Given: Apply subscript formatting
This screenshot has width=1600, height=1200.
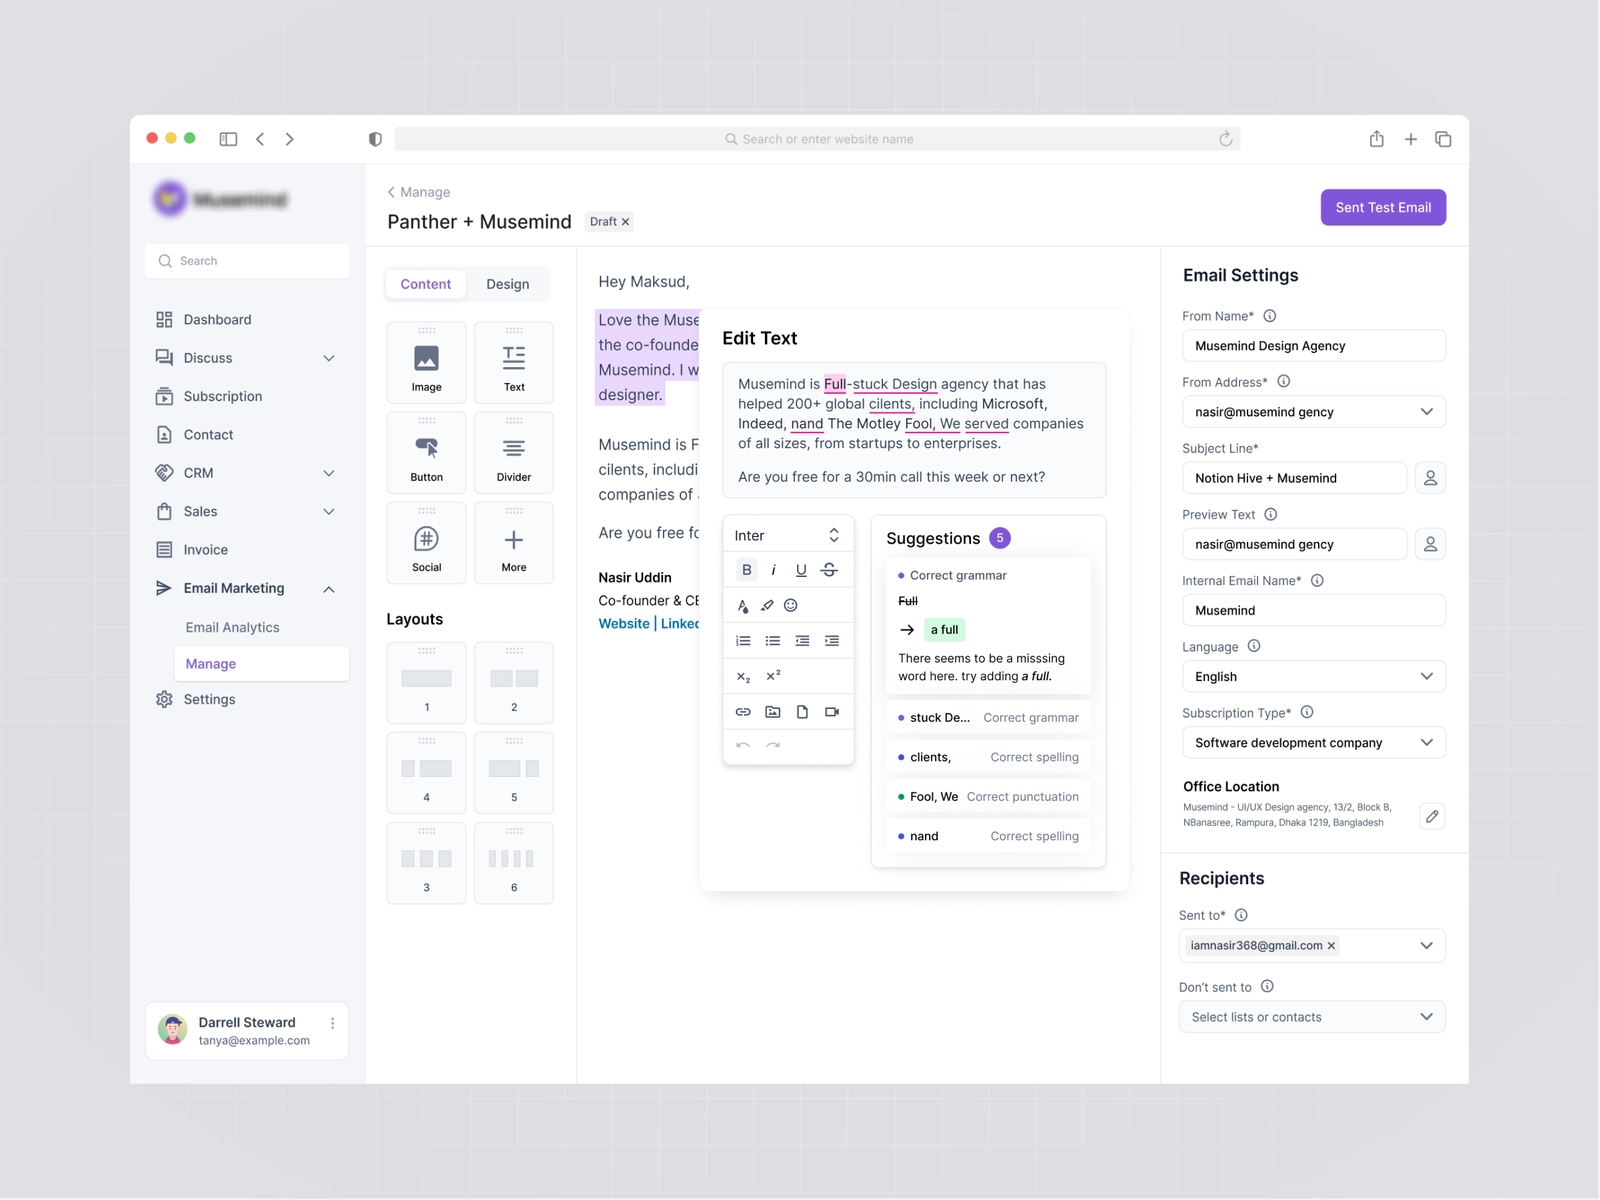Looking at the screenshot, I should [x=743, y=677].
